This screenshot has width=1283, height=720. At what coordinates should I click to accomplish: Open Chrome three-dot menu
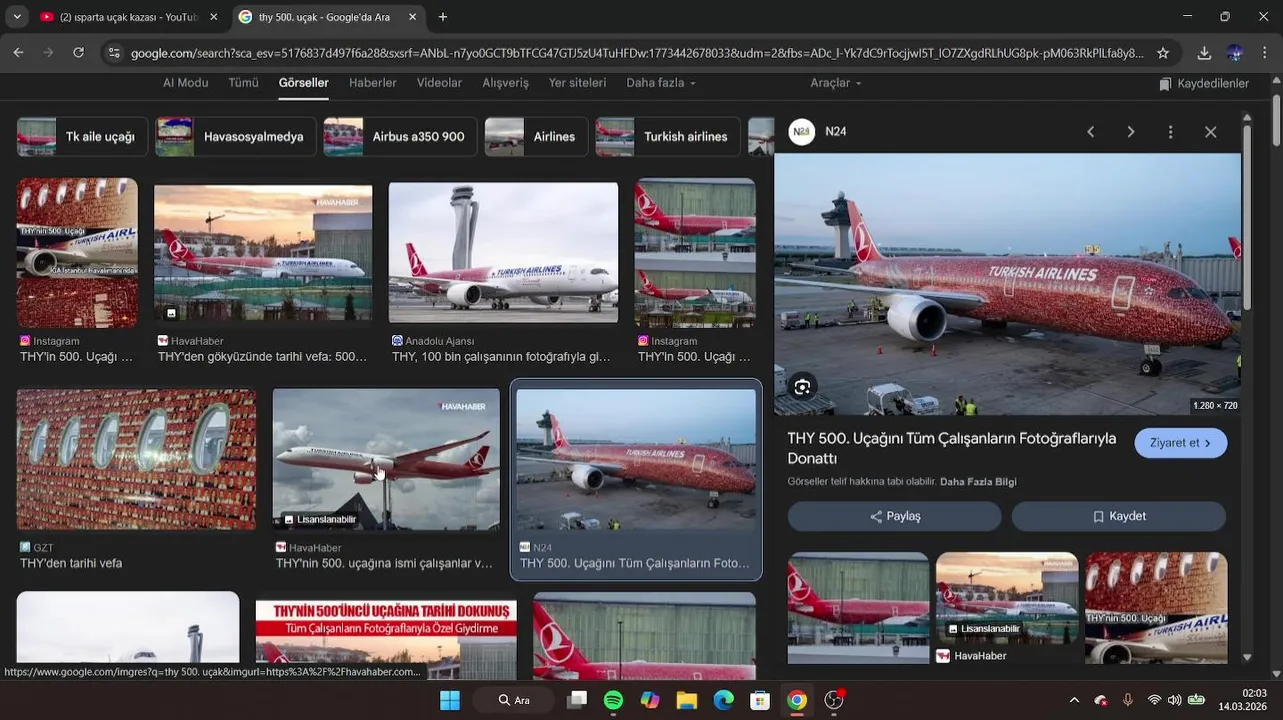tap(1264, 53)
